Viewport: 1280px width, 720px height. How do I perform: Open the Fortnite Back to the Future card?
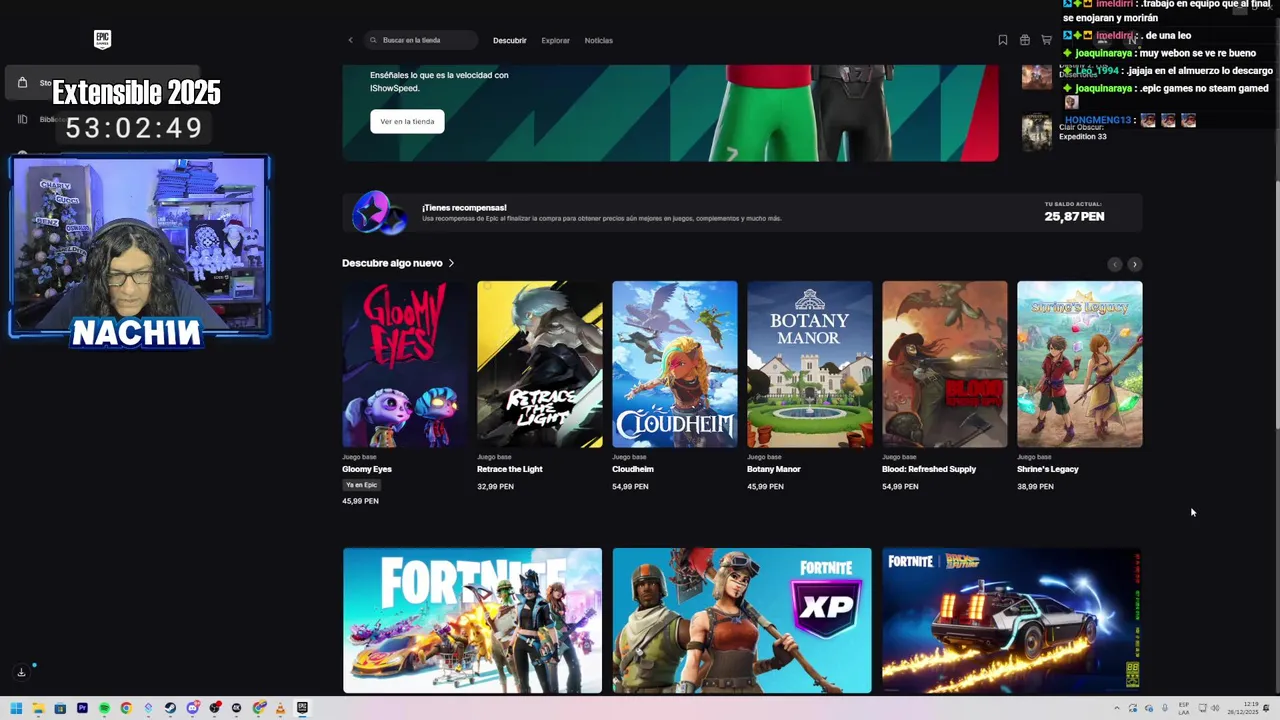click(x=1011, y=620)
